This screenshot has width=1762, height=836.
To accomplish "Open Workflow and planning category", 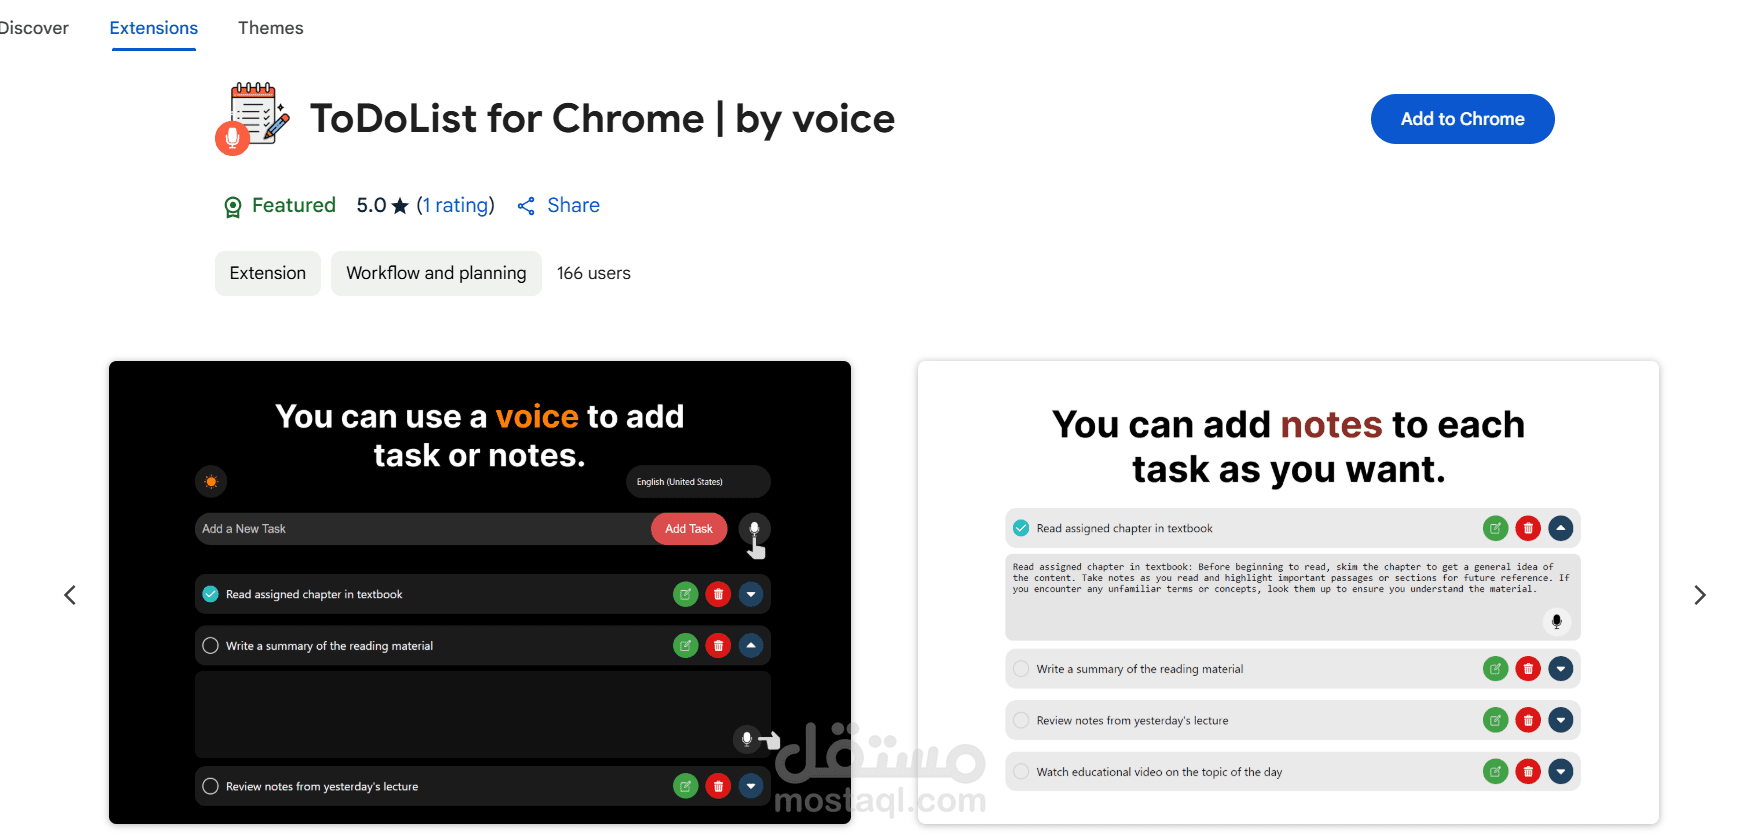I will (x=436, y=273).
